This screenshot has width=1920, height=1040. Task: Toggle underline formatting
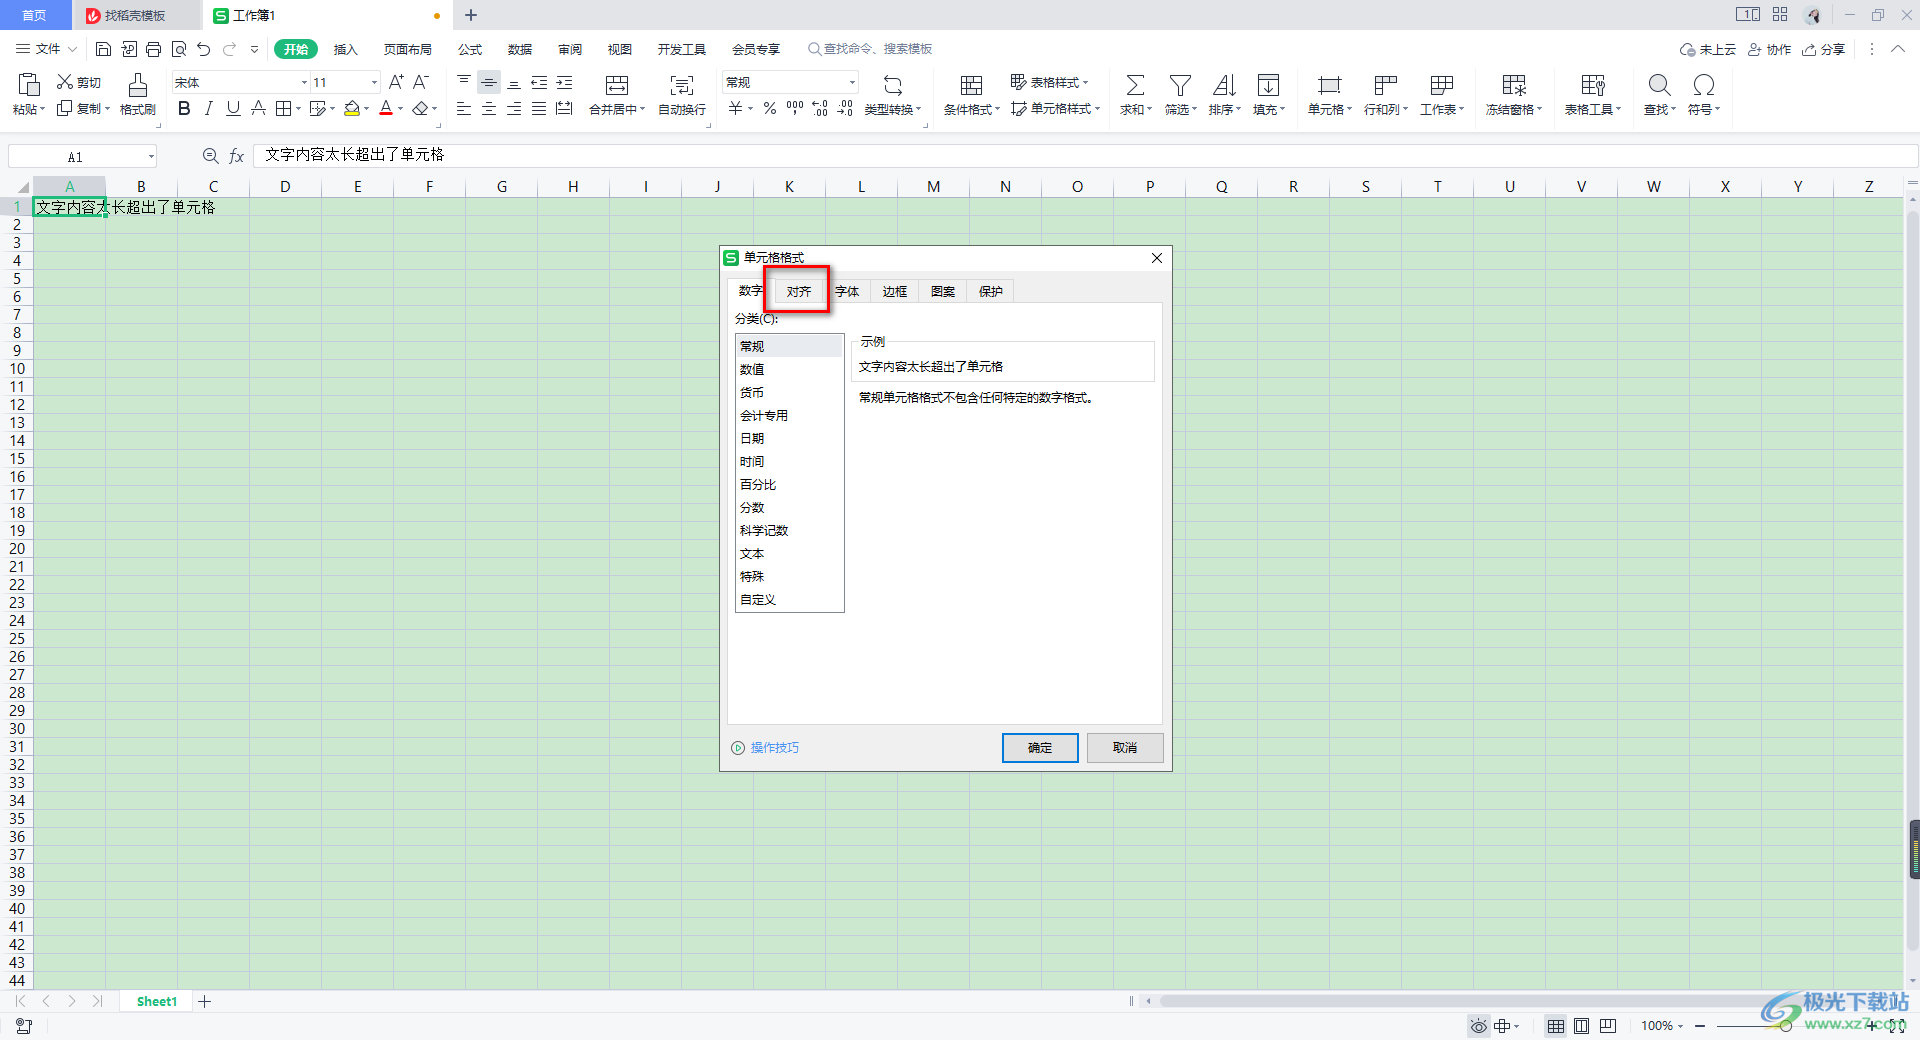233,108
